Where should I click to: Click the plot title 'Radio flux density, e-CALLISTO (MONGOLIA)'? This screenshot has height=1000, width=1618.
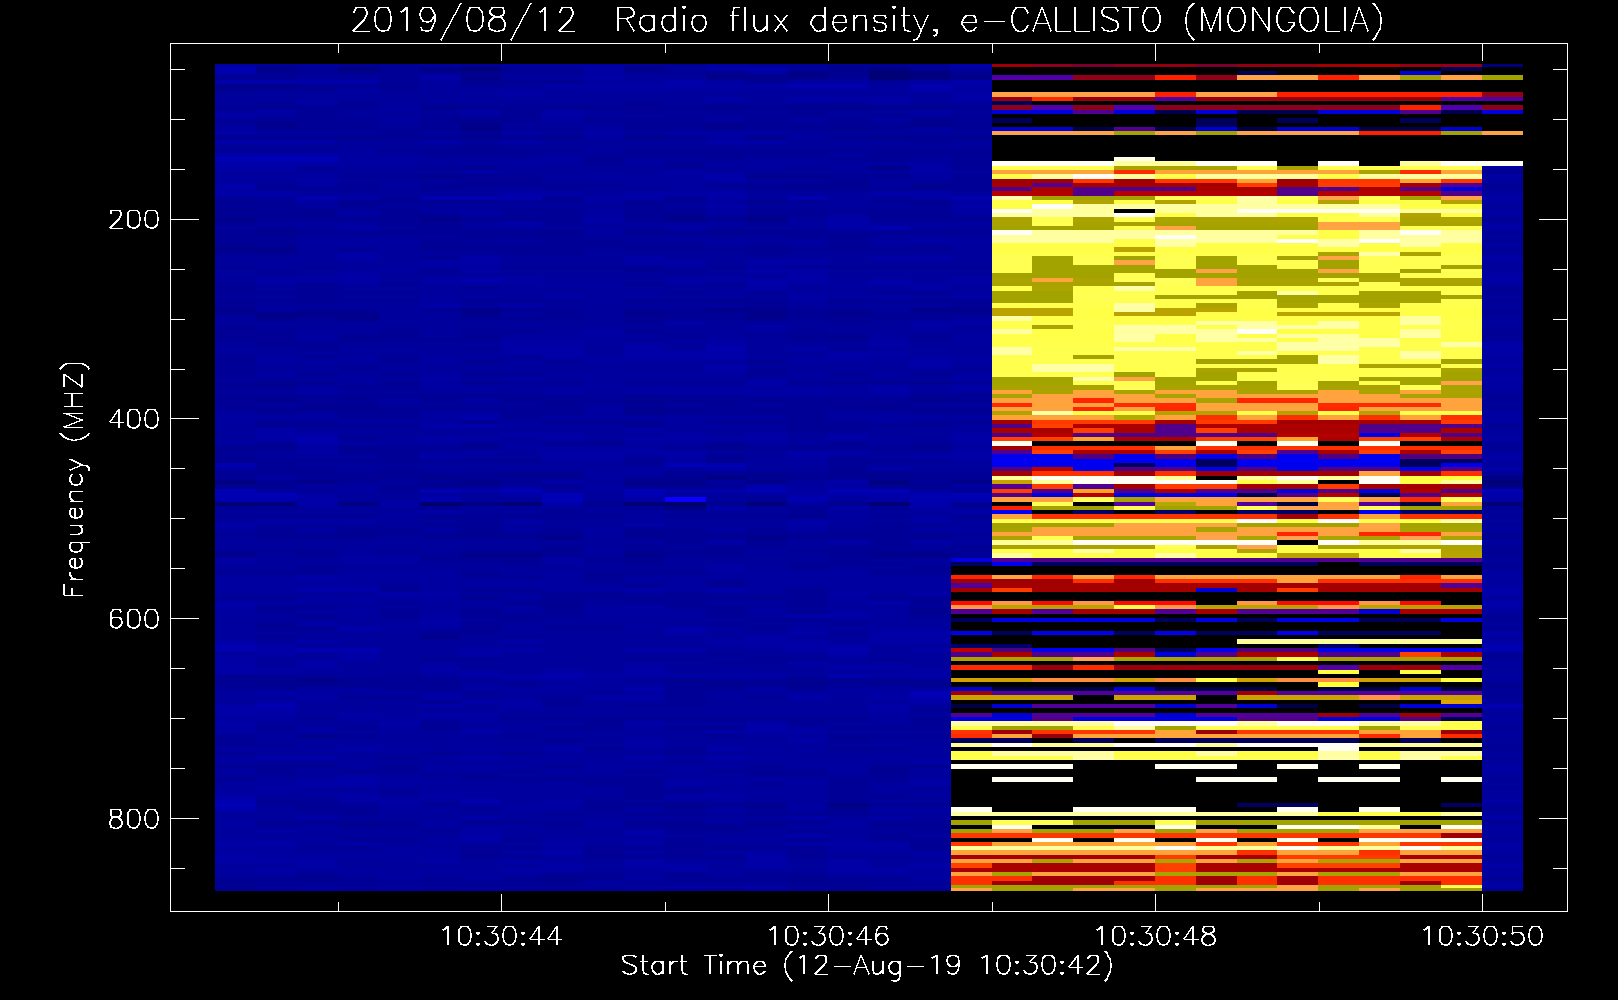tap(998, 21)
